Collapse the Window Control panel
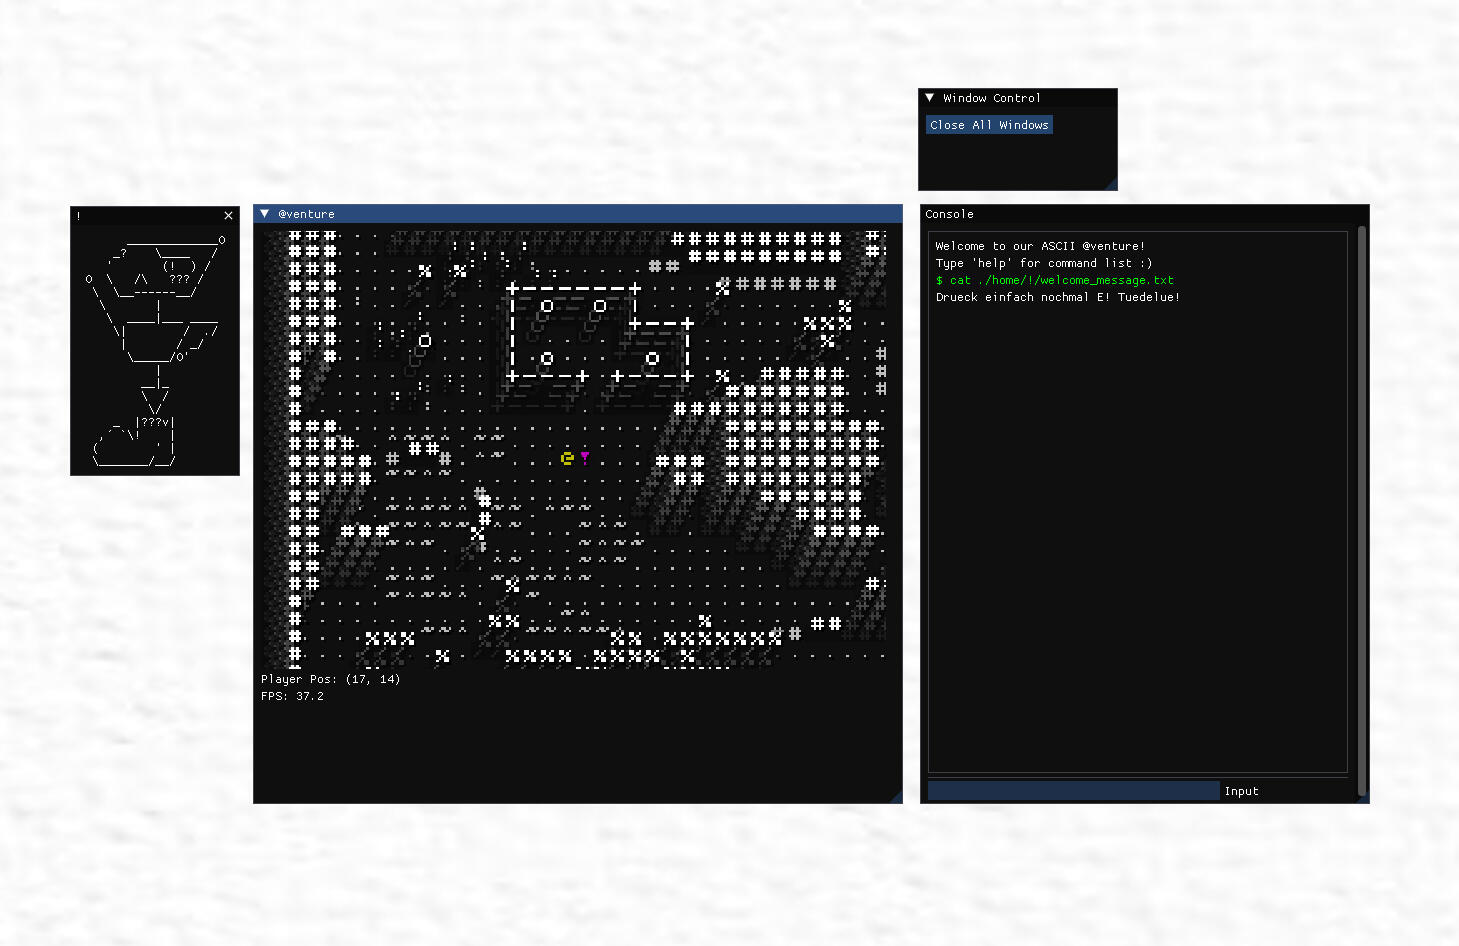The image size is (1459, 946). (930, 98)
